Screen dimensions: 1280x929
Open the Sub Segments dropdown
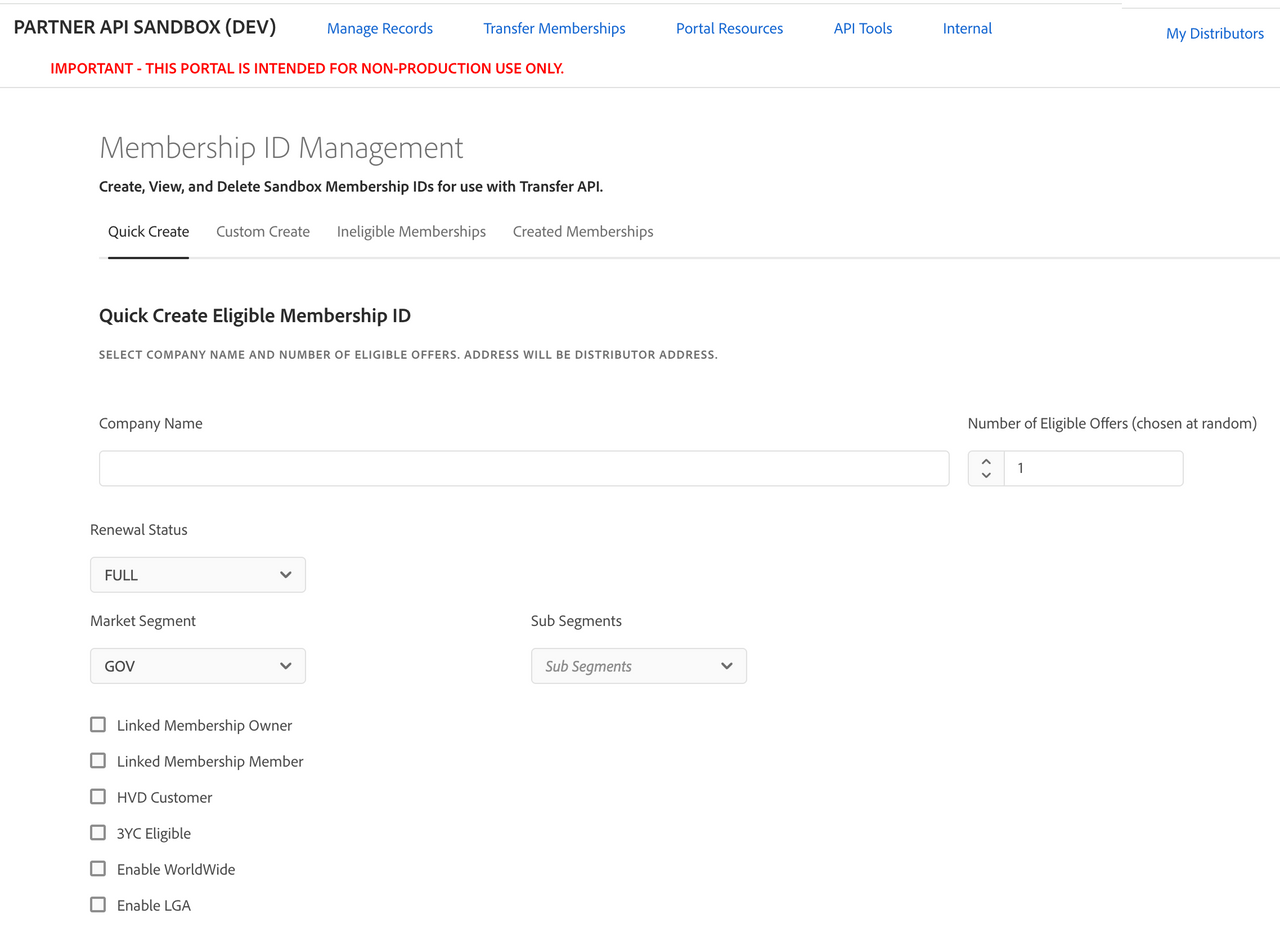point(638,666)
